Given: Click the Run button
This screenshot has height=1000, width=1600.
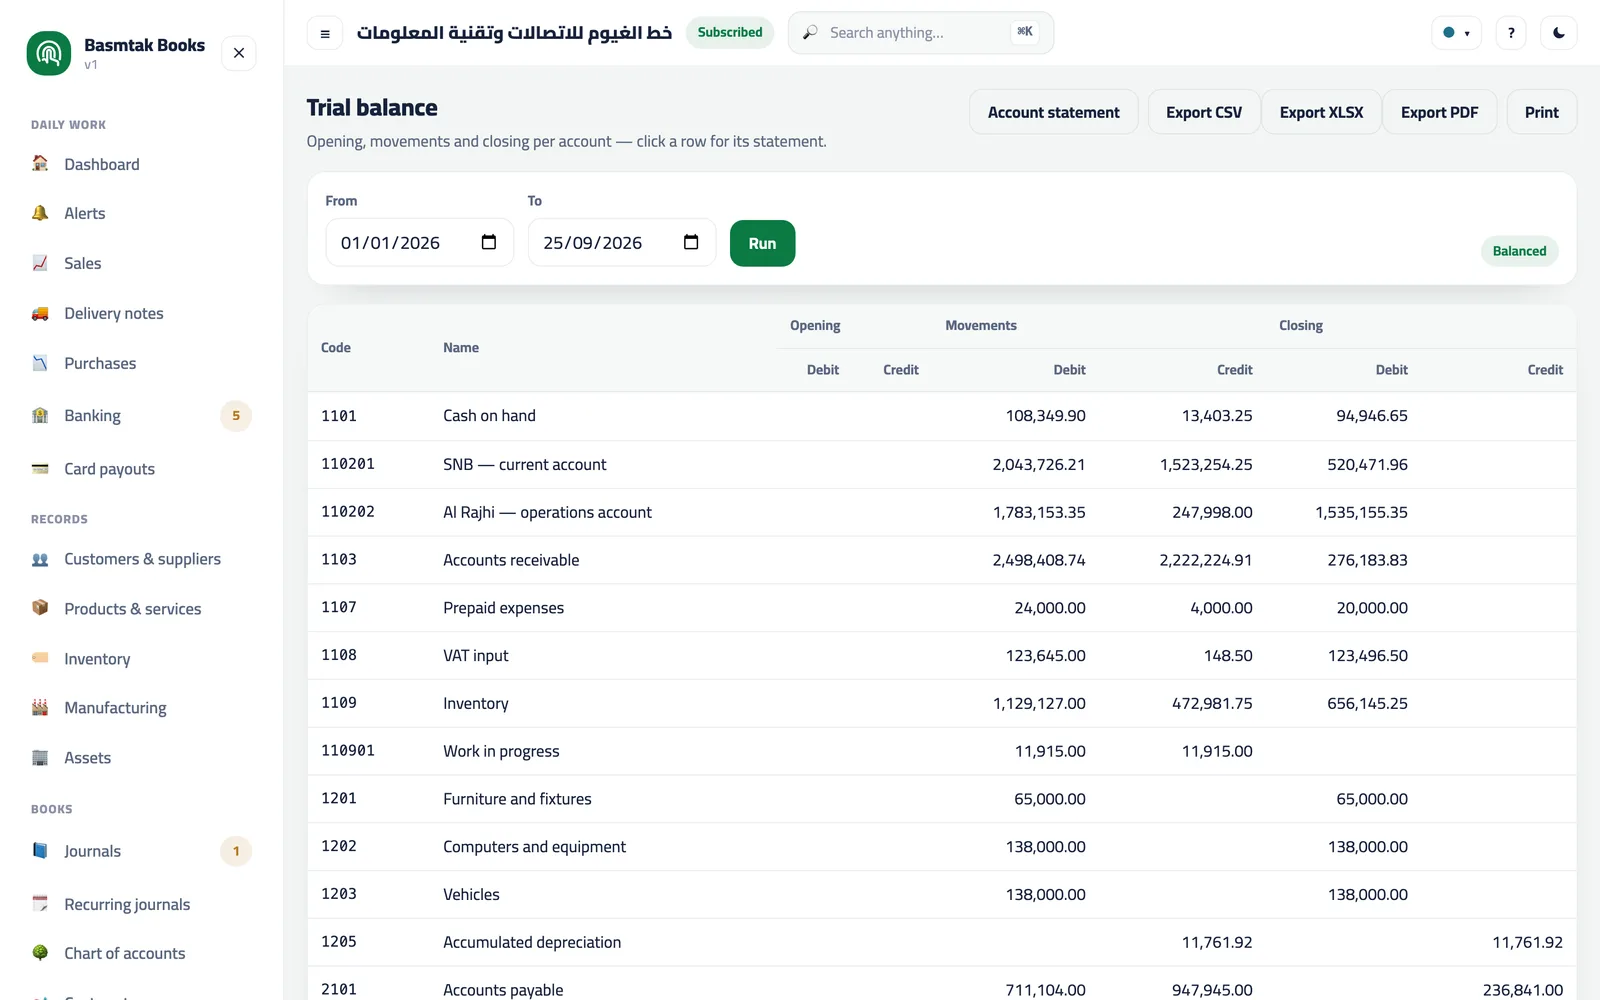Looking at the screenshot, I should tap(762, 243).
